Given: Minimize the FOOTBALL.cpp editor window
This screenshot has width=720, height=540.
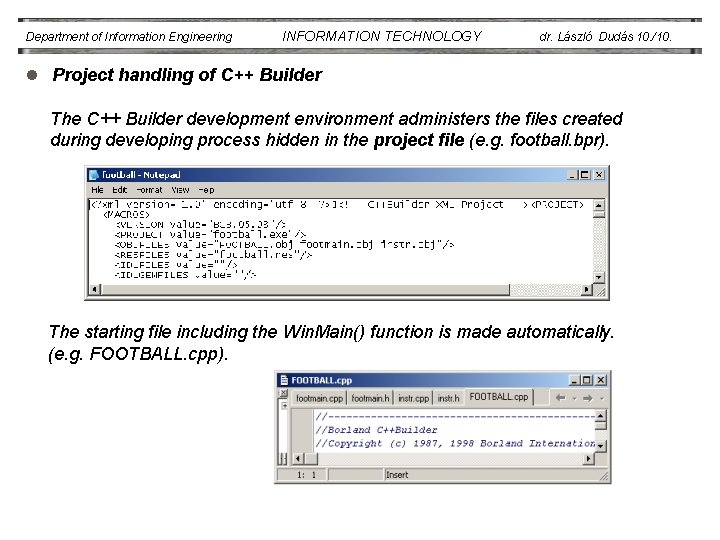Looking at the screenshot, I should coord(574,380).
